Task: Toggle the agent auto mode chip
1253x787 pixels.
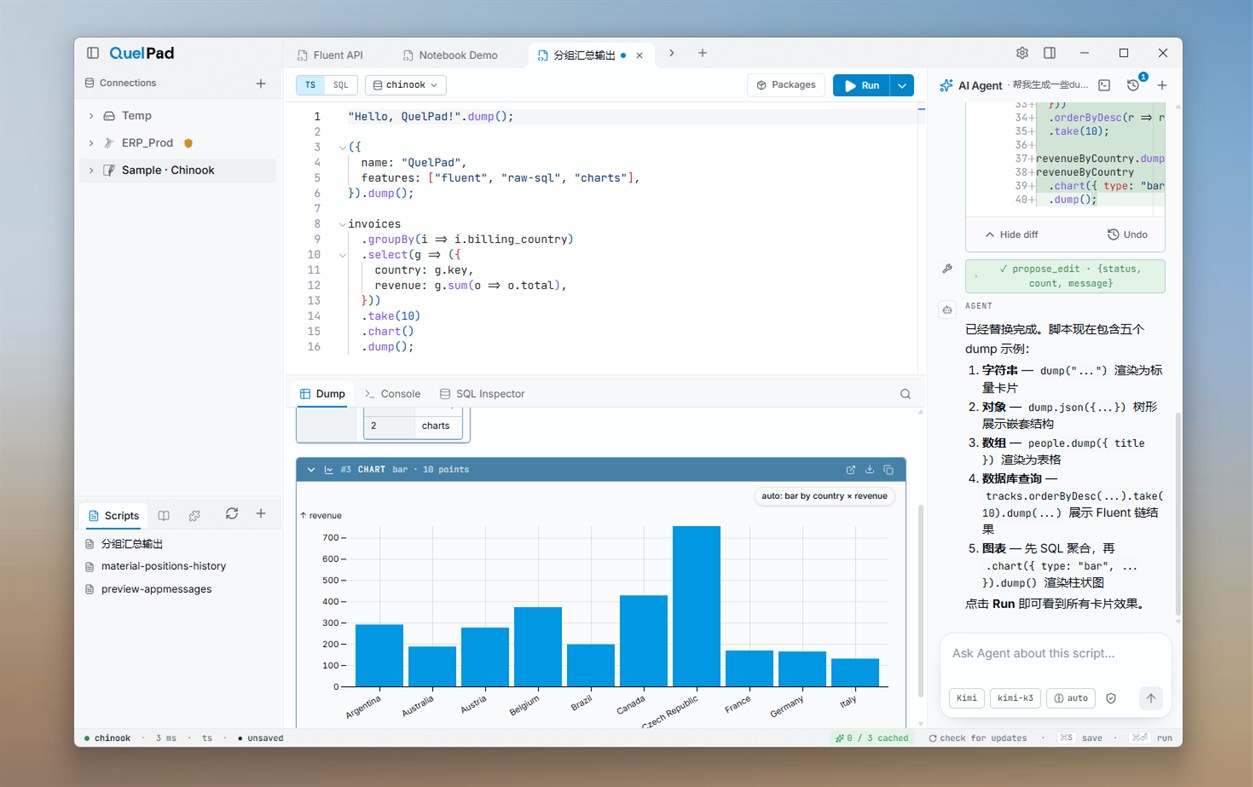Action: click(x=1071, y=699)
